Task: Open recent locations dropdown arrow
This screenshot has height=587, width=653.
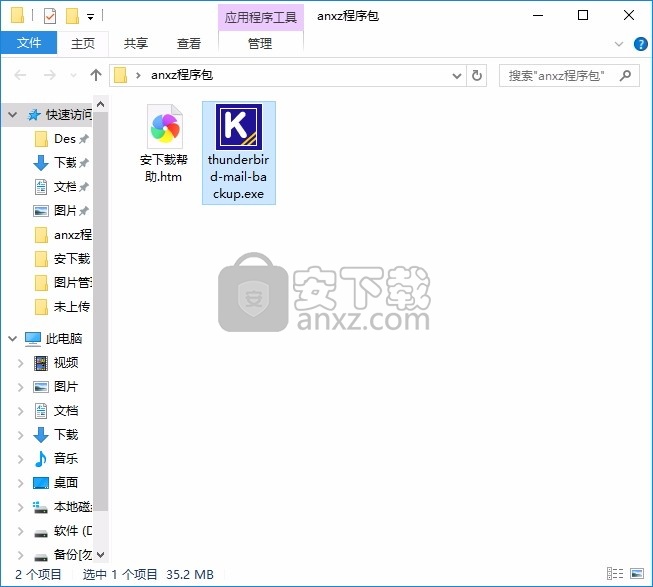Action: (73, 76)
